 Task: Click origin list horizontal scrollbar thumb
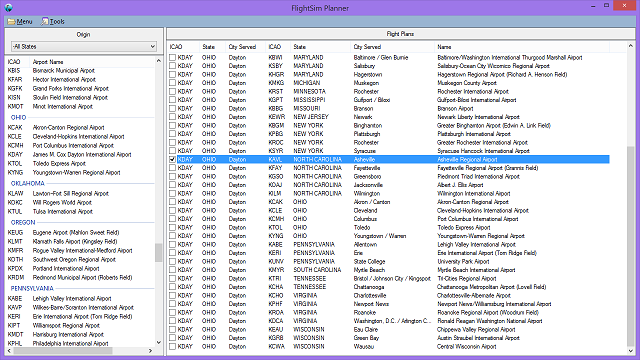63,351
